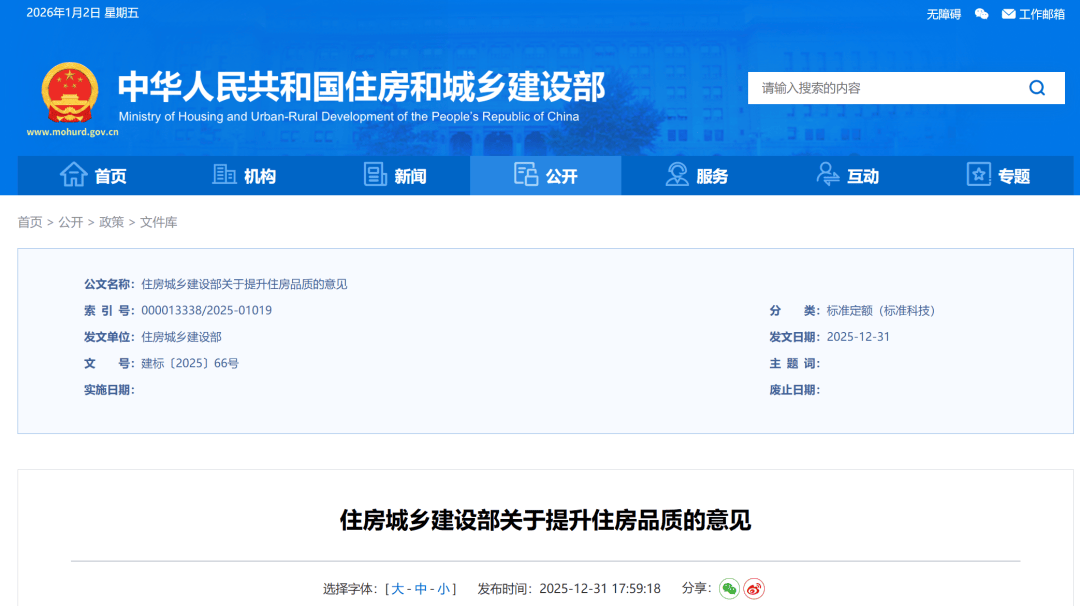Select the 公开 navigation tab
The width and height of the screenshot is (1080, 606).
coord(546,176)
